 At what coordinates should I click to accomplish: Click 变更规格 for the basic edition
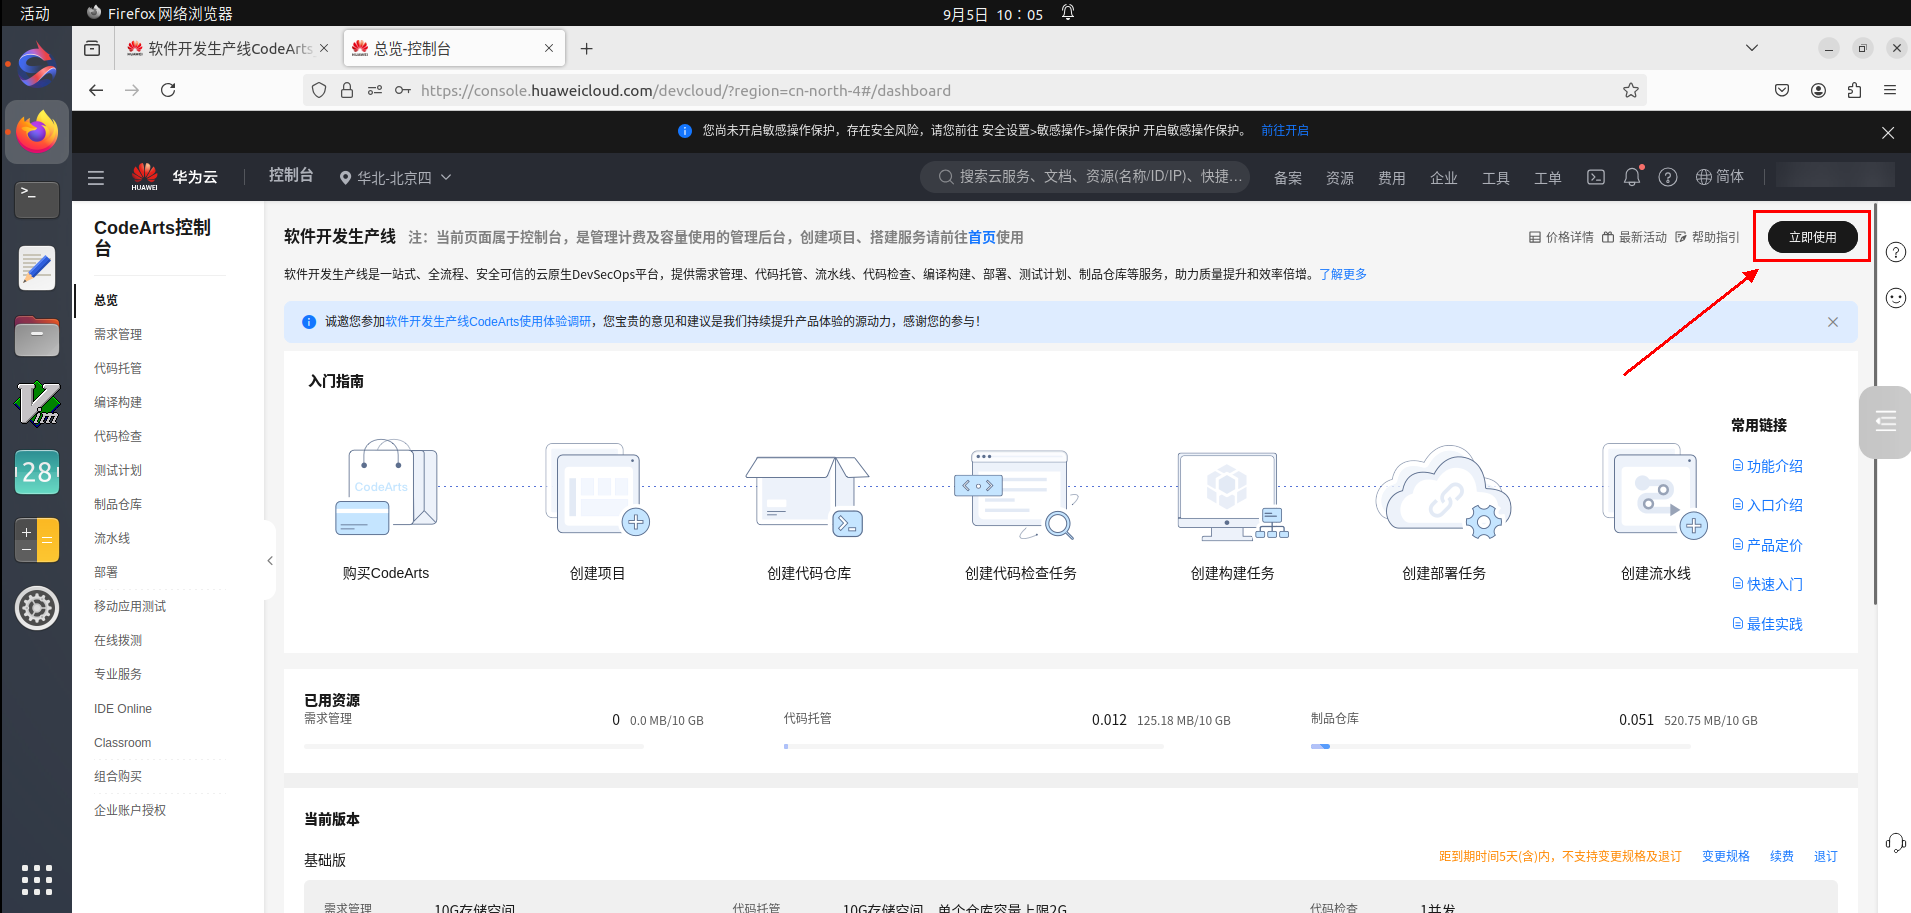pos(1726,856)
